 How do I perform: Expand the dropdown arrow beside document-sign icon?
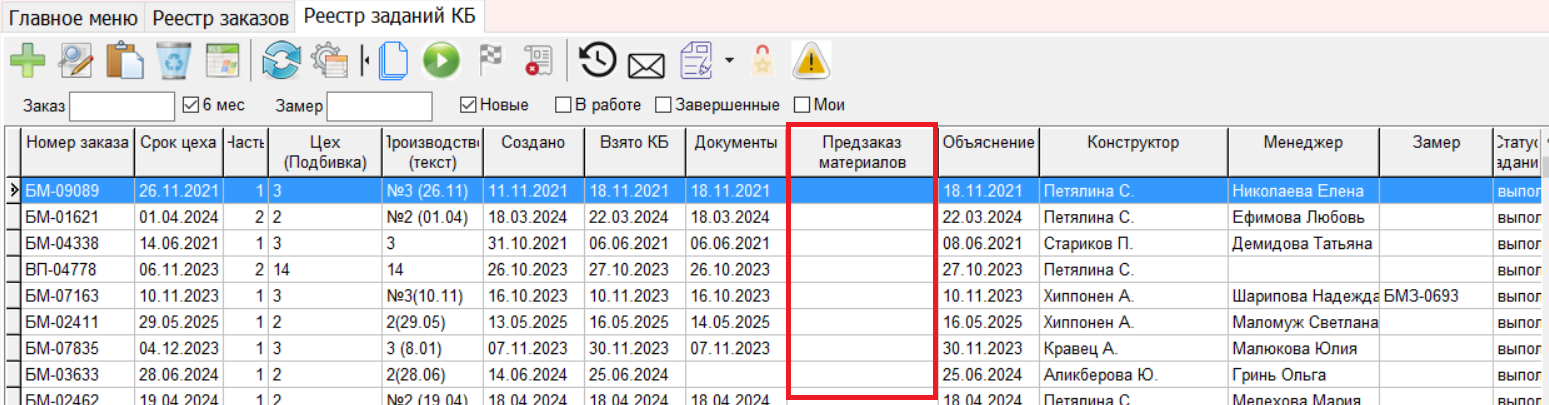point(729,61)
